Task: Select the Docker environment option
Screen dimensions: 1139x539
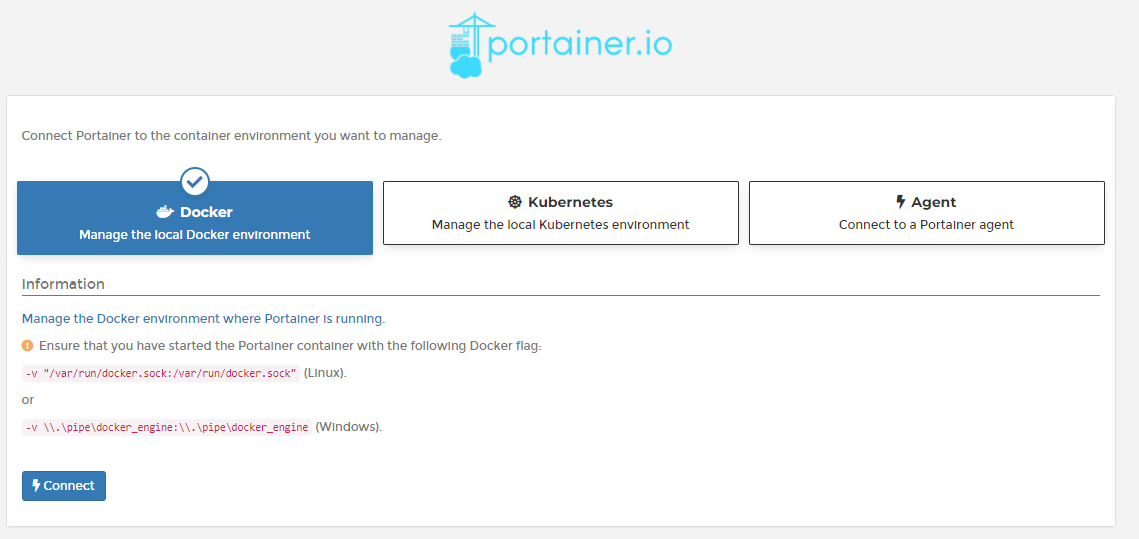Action: coord(195,218)
